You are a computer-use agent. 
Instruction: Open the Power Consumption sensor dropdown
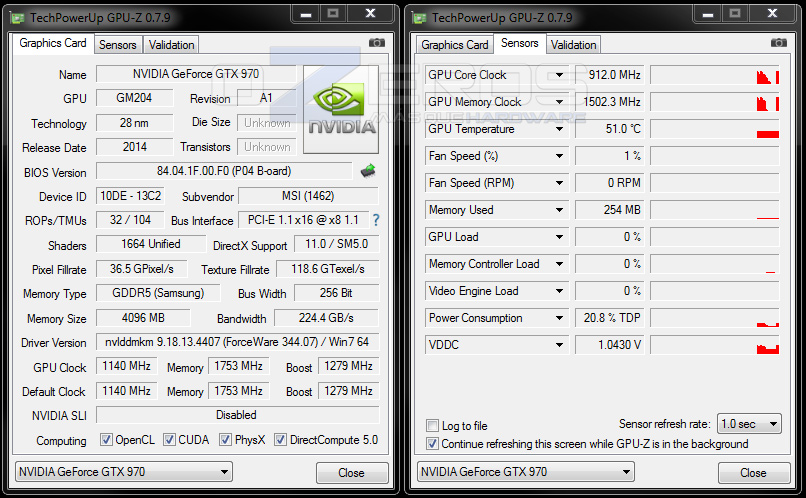[x=559, y=318]
